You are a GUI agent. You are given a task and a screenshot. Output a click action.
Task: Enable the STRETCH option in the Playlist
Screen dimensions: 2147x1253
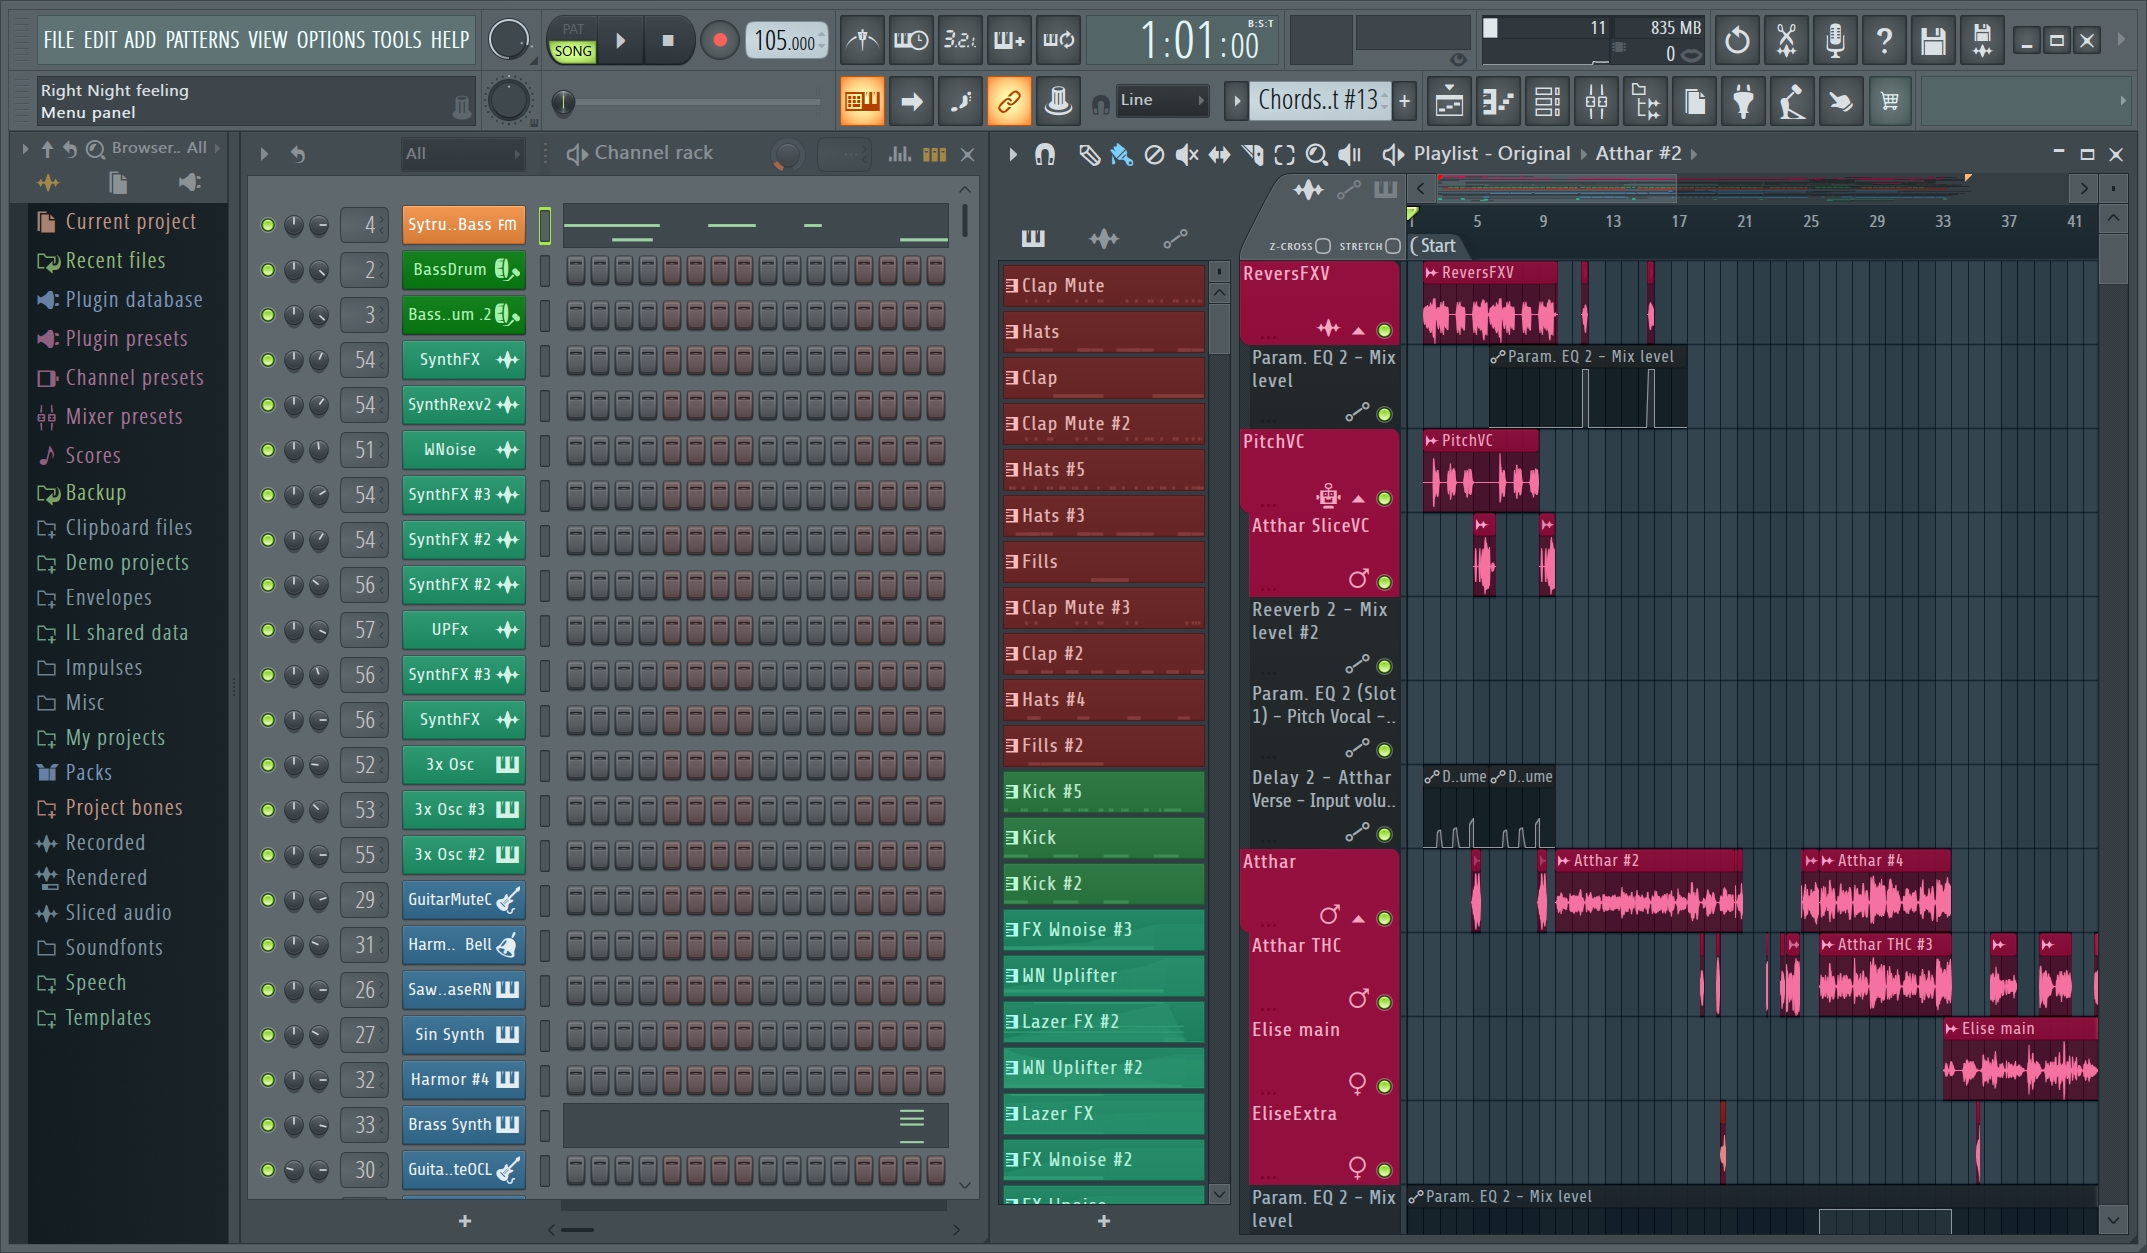(1391, 245)
